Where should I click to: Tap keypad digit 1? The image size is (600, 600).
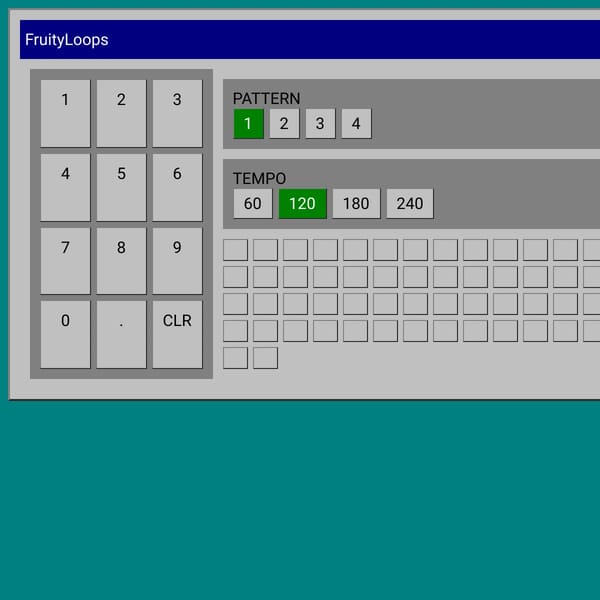[x=65, y=113]
